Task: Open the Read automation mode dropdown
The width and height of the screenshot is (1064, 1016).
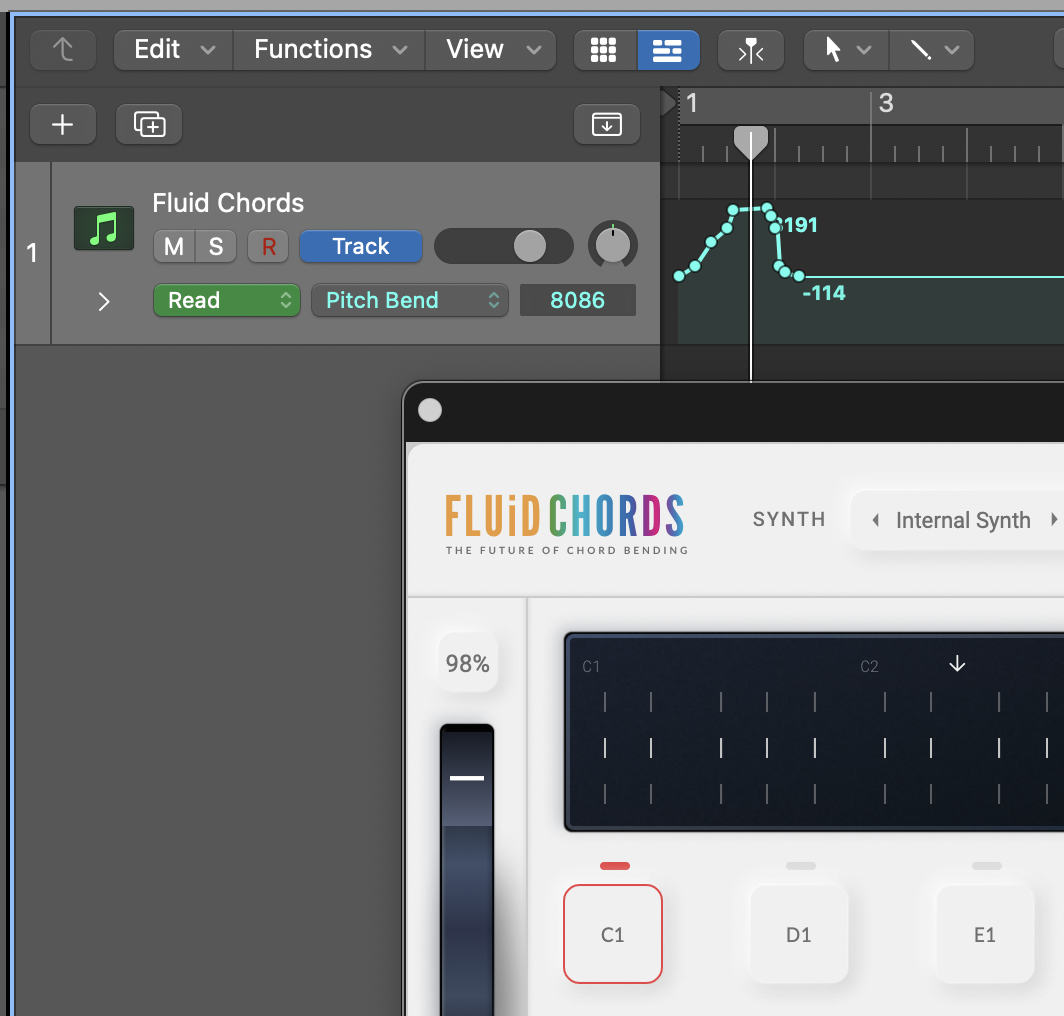Action: [x=227, y=300]
